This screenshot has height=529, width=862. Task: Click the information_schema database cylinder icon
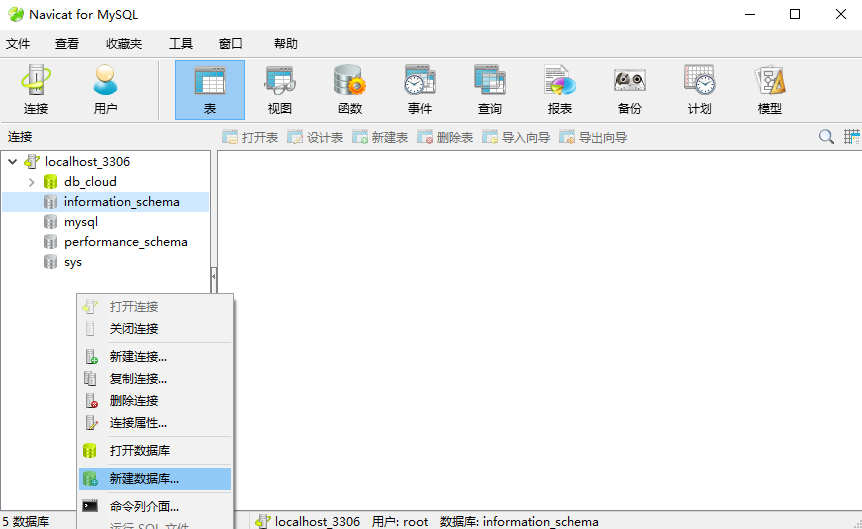(51, 202)
